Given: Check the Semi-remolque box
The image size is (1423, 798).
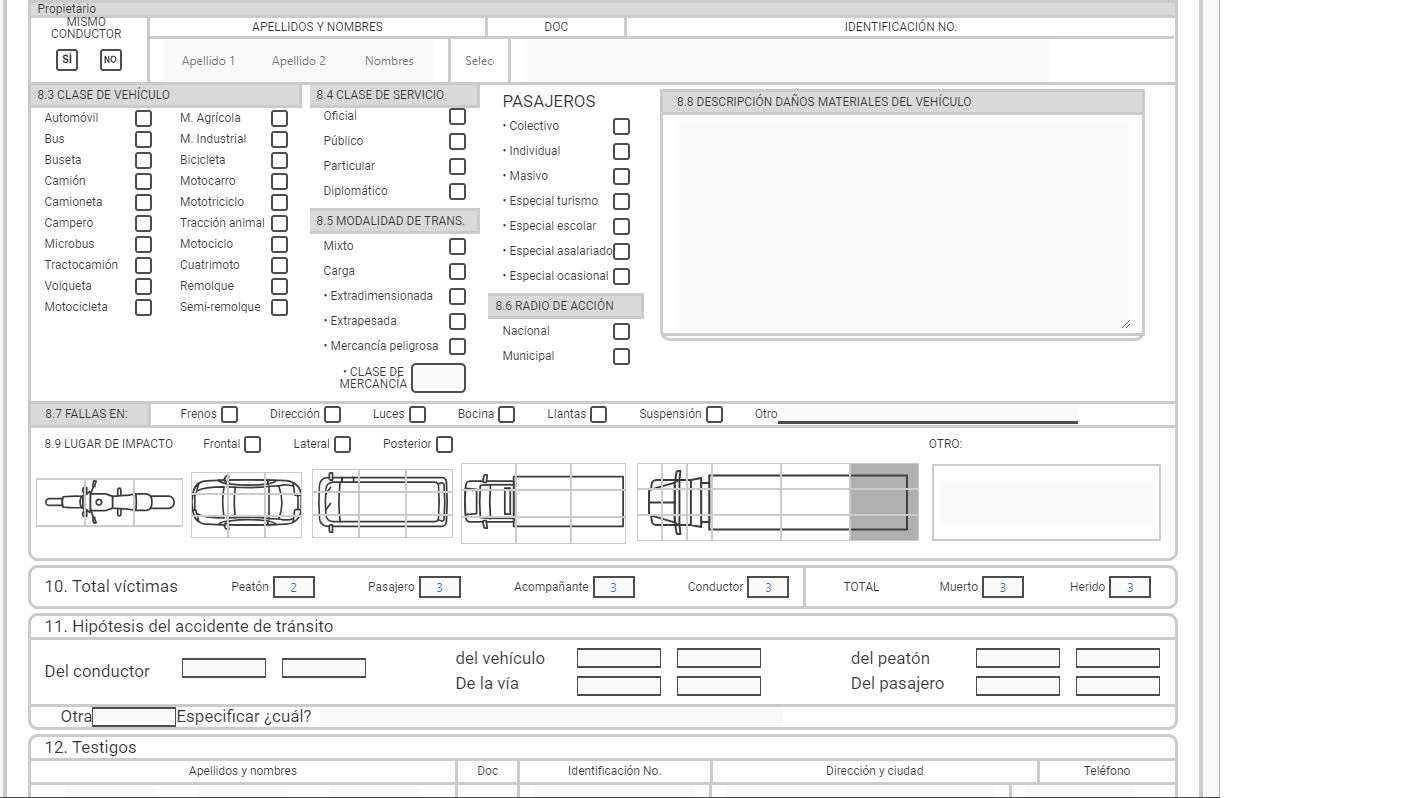Looking at the screenshot, I should [279, 307].
